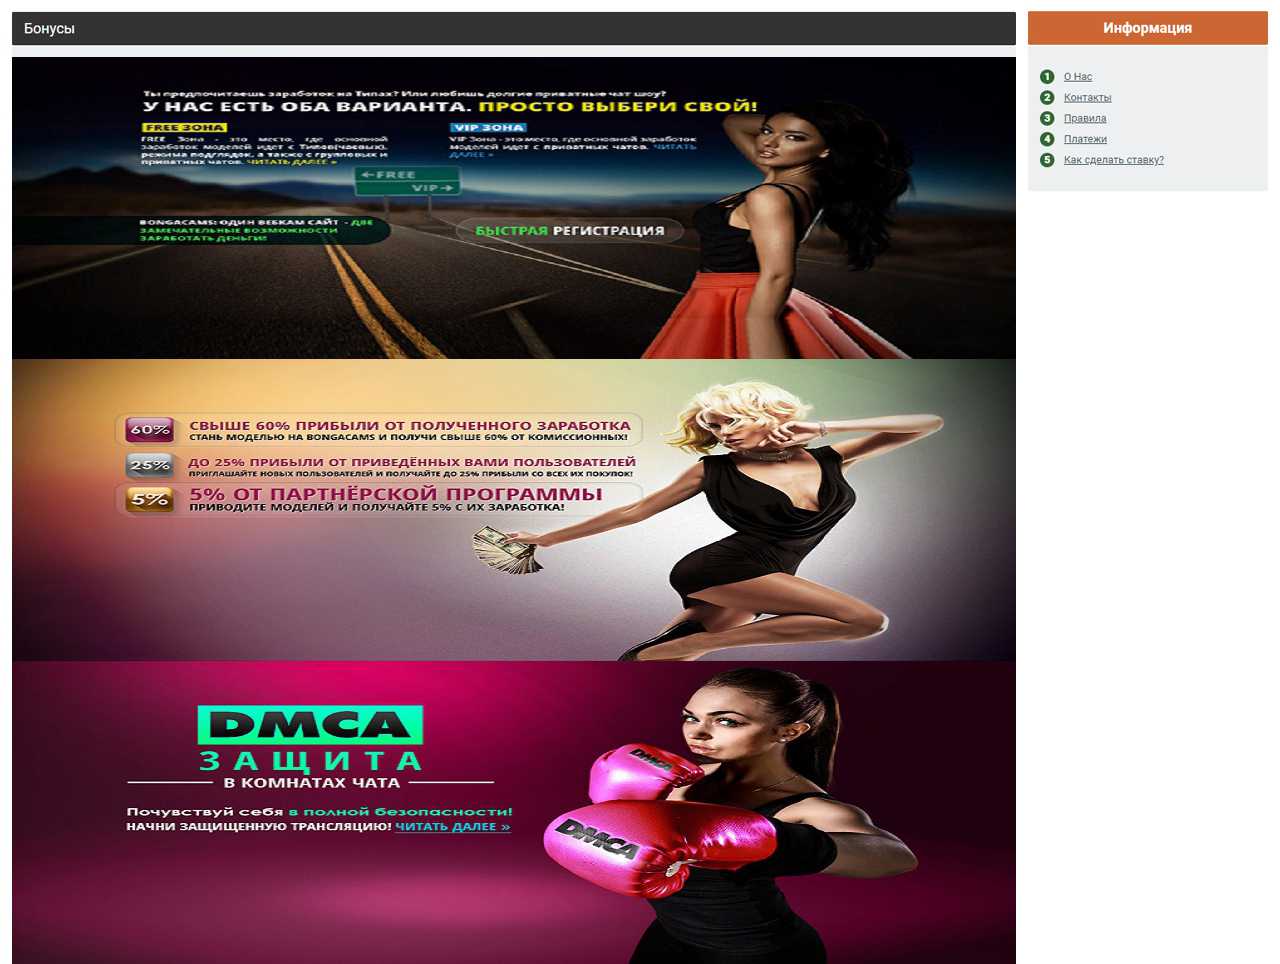This screenshot has height=964, width=1280.
Task: Click the Информация sidebar header
Action: coord(1147,28)
